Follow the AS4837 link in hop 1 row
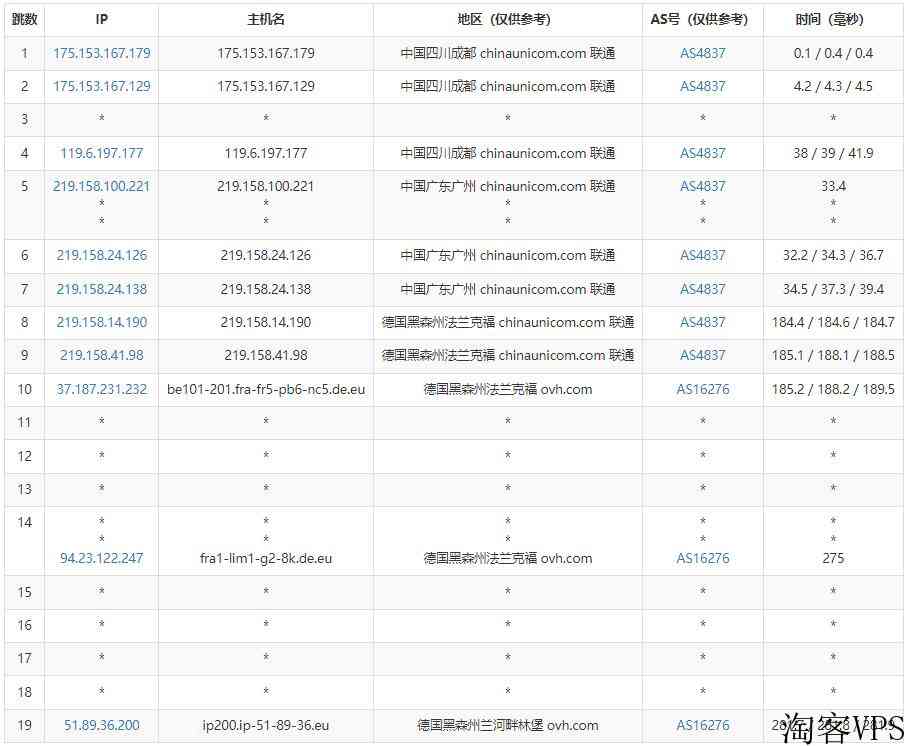This screenshot has width=905, height=746. pos(702,53)
